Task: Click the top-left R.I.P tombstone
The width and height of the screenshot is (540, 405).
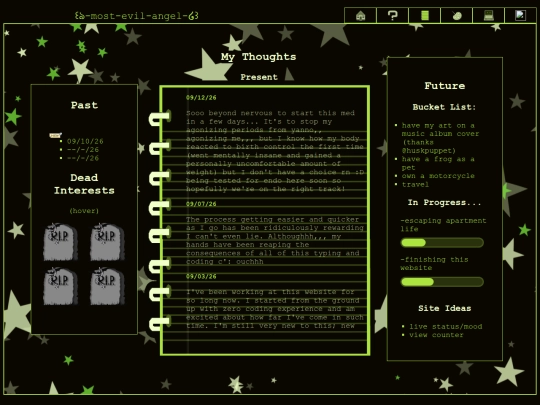Action: 60,242
